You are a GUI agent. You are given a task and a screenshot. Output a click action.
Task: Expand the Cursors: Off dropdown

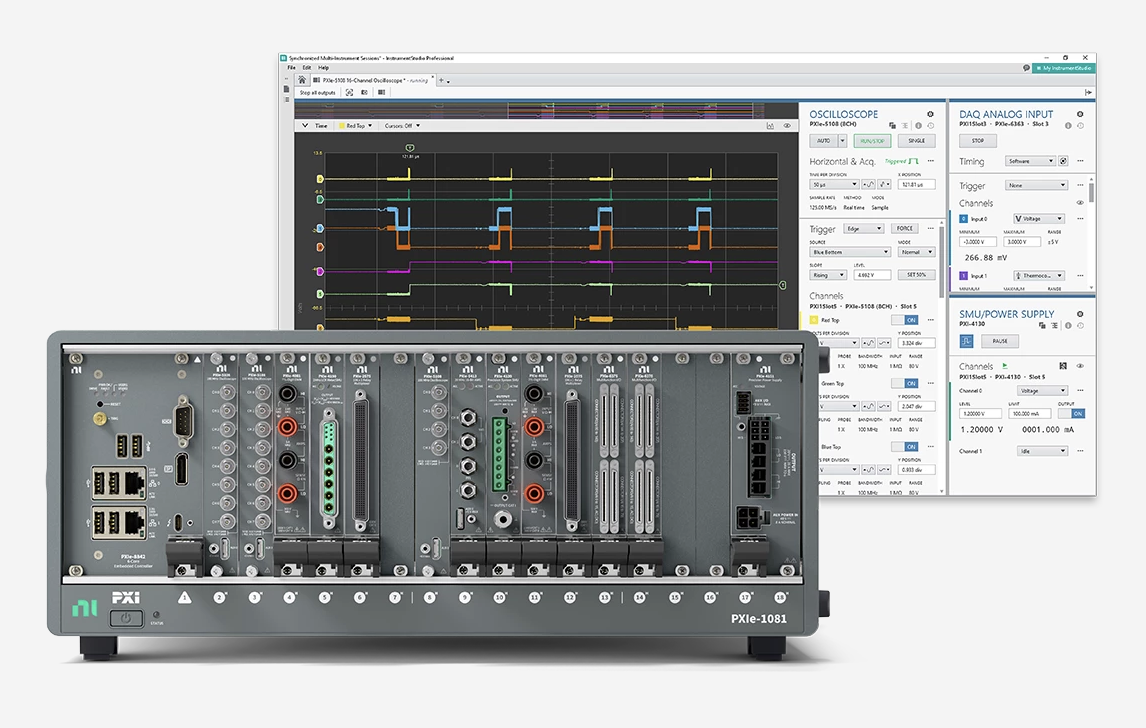[402, 126]
